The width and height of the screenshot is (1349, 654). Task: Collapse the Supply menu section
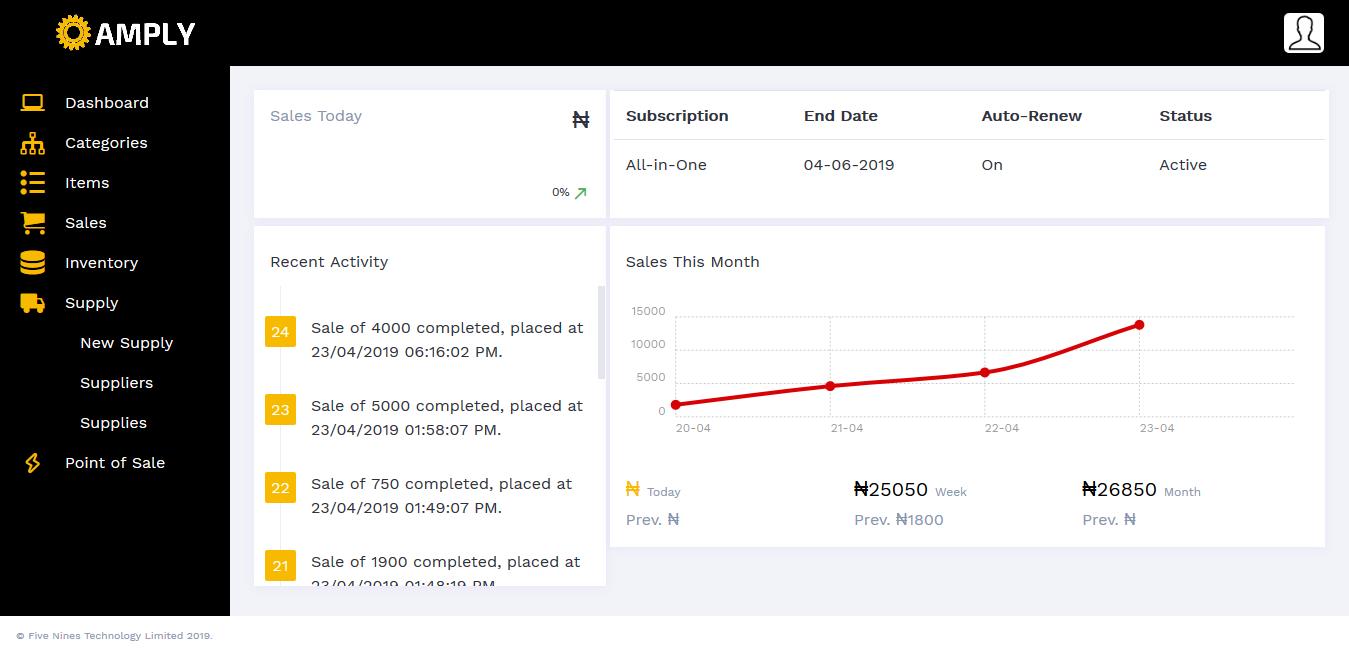pyautogui.click(x=91, y=303)
